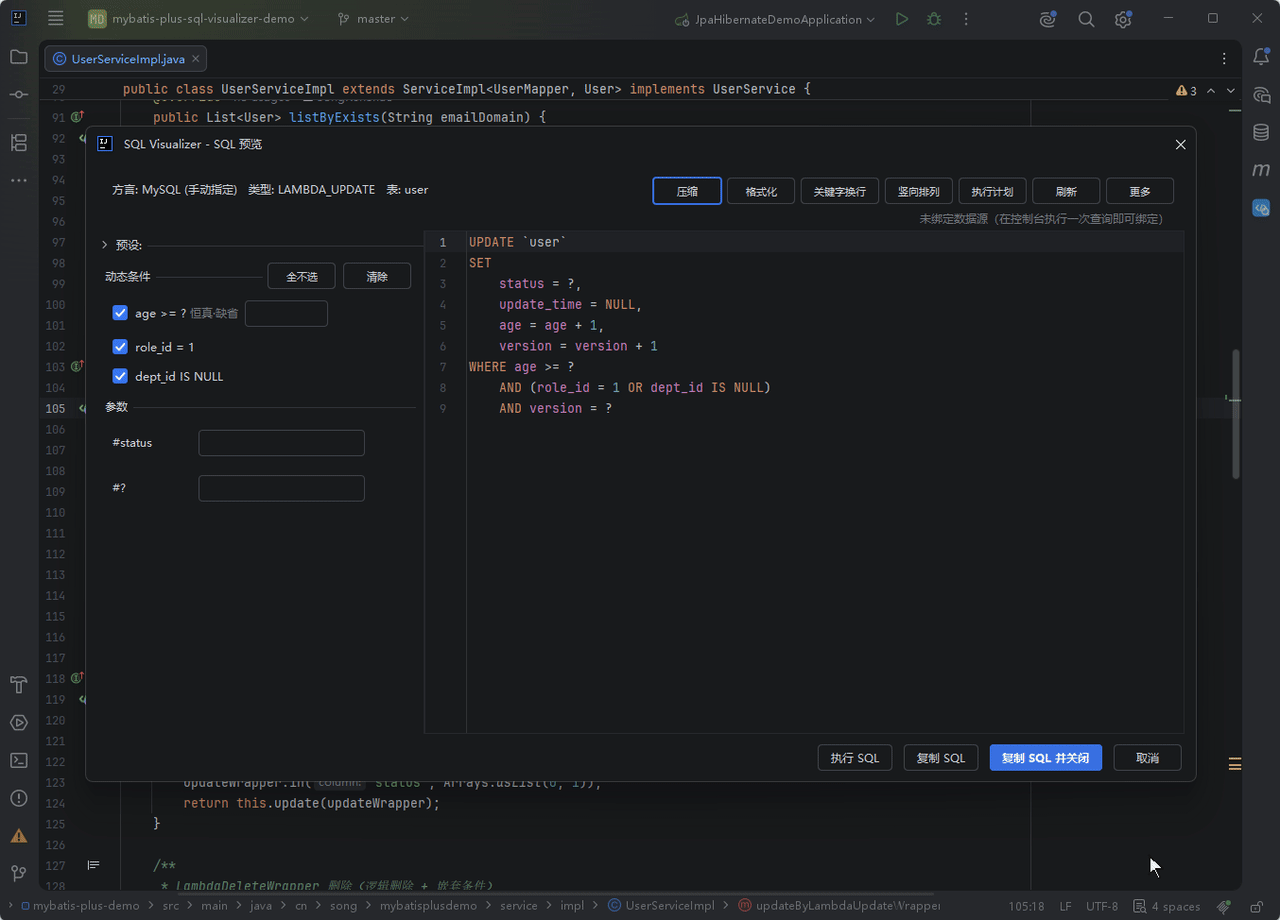
Task: Open the main hamburger menu
Action: pyautogui.click(x=55, y=19)
